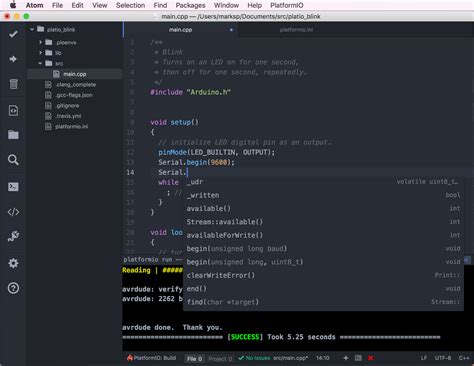This screenshot has width=474, height=366.
Task: Choose available() autocomplete suggestion
Action: 323,208
